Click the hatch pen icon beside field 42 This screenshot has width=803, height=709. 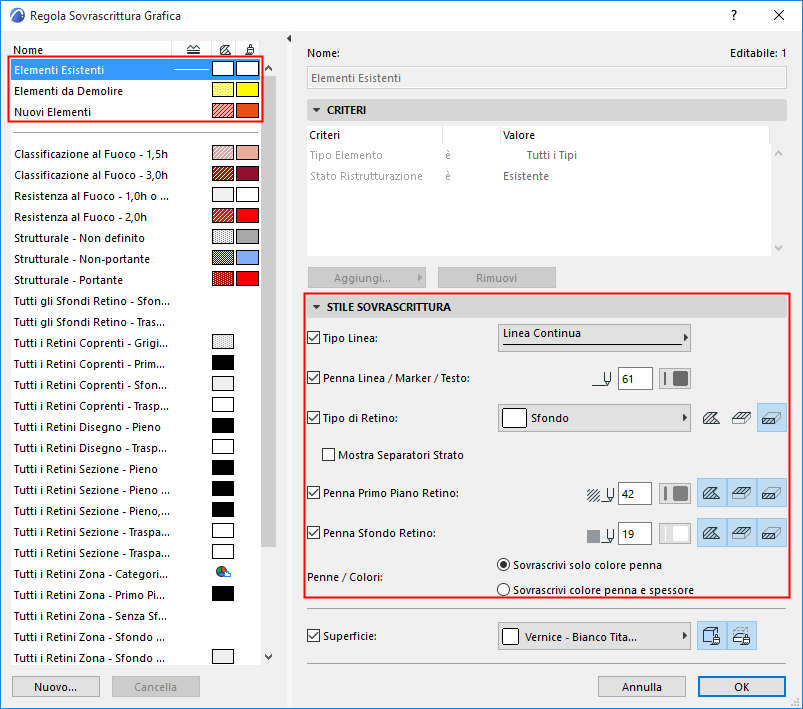pos(600,494)
